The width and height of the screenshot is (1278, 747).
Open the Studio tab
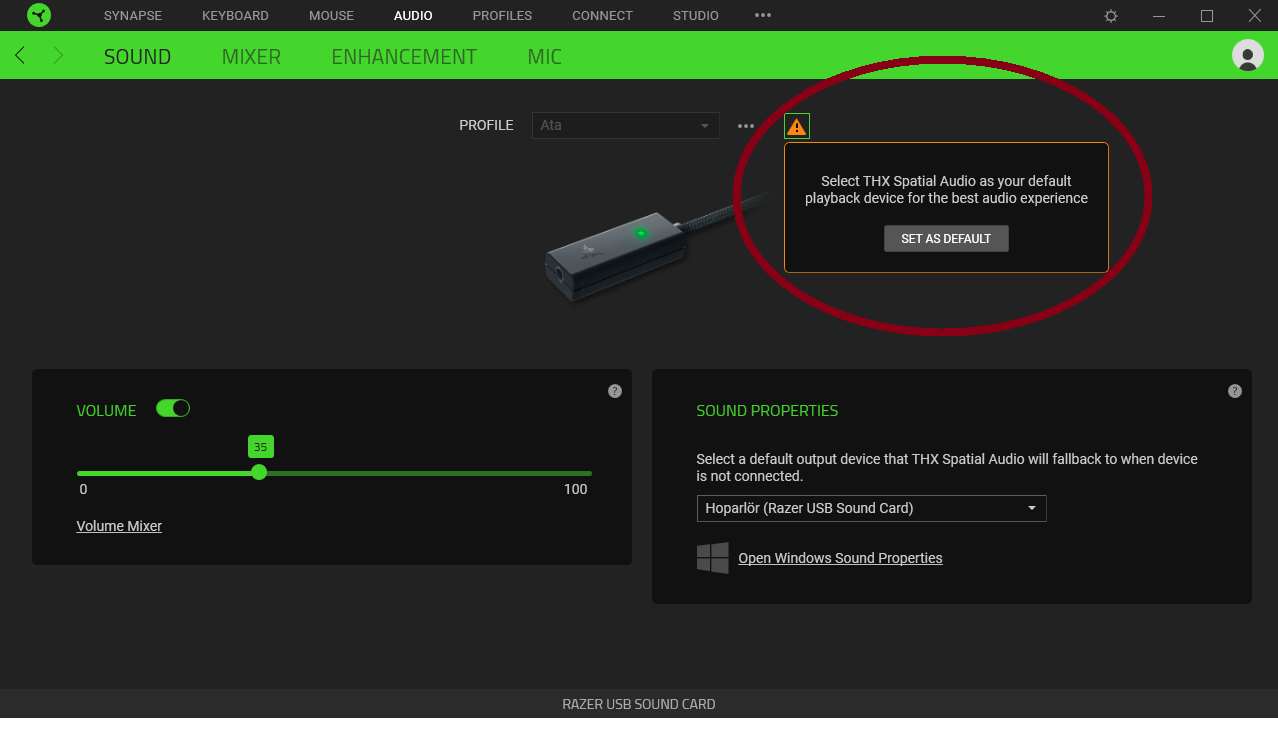pos(695,15)
